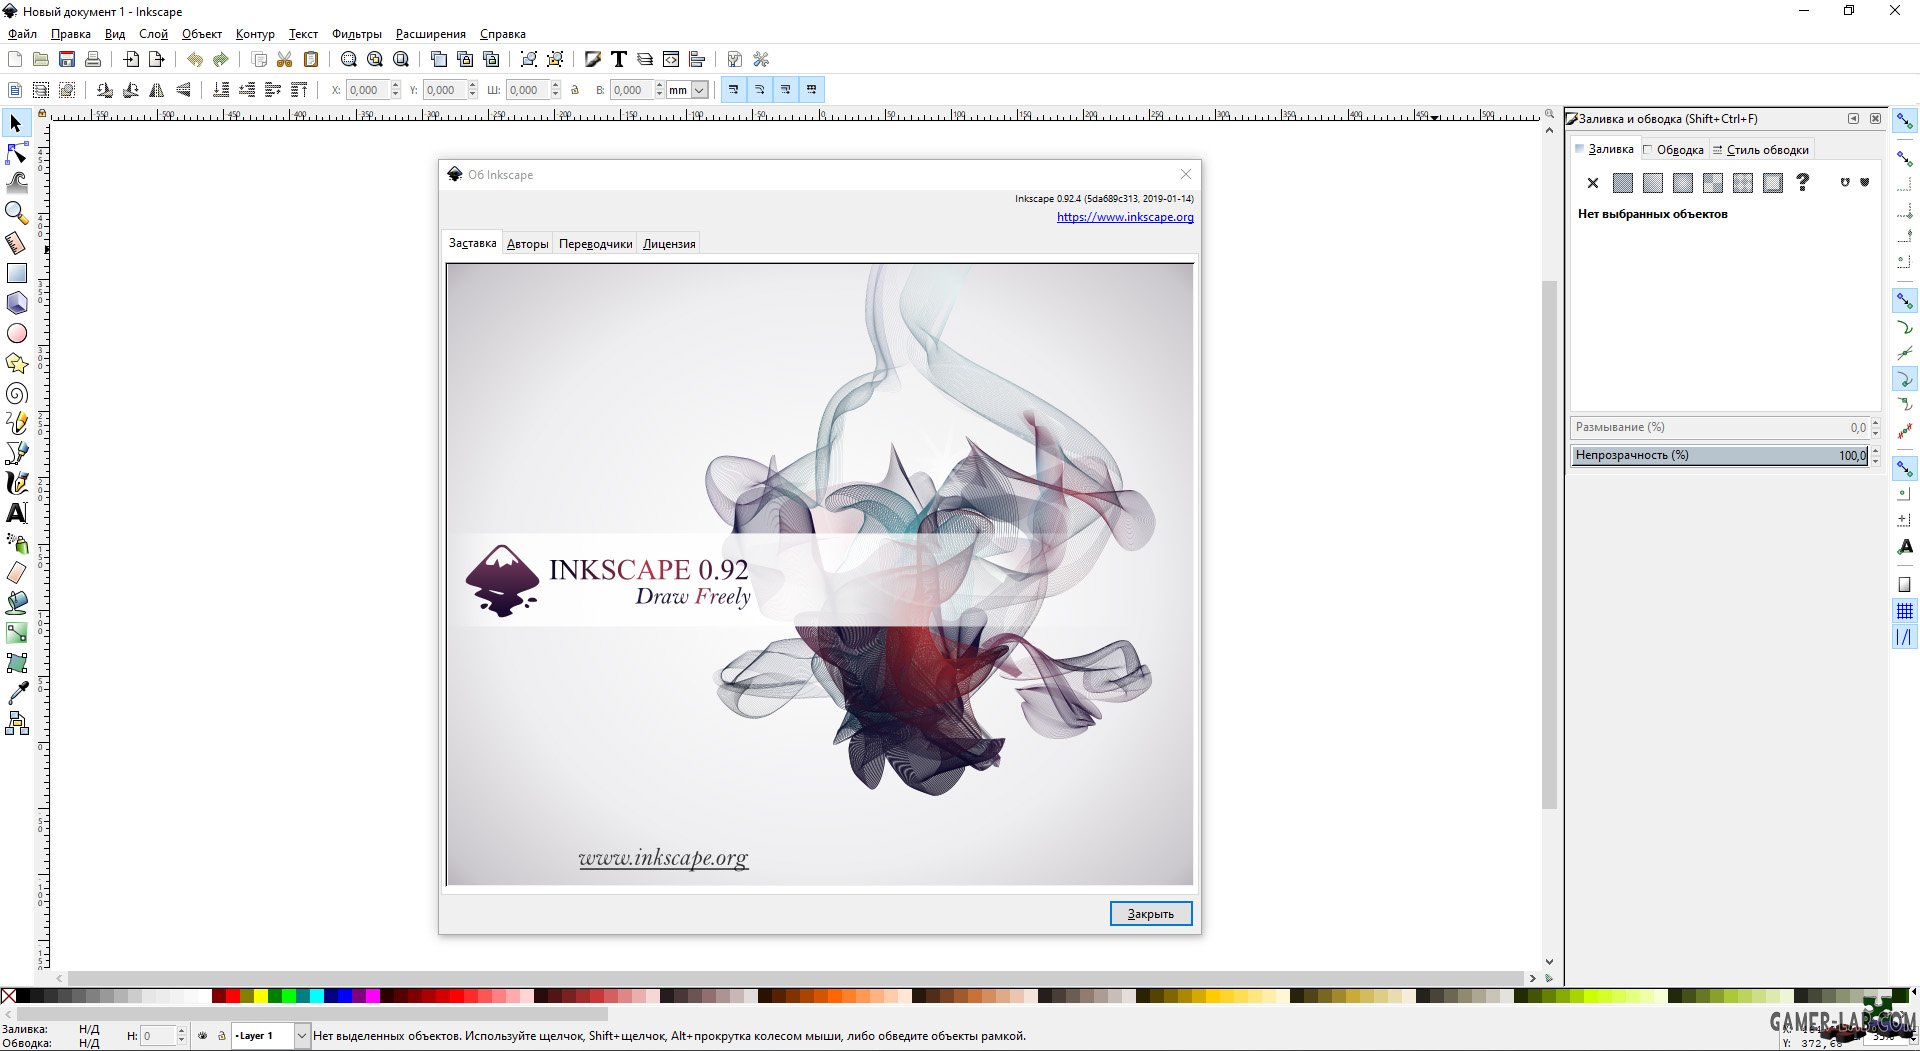This screenshot has width=1920, height=1051.
Task: Pick the Calligraphy tool
Action: [x=16, y=483]
